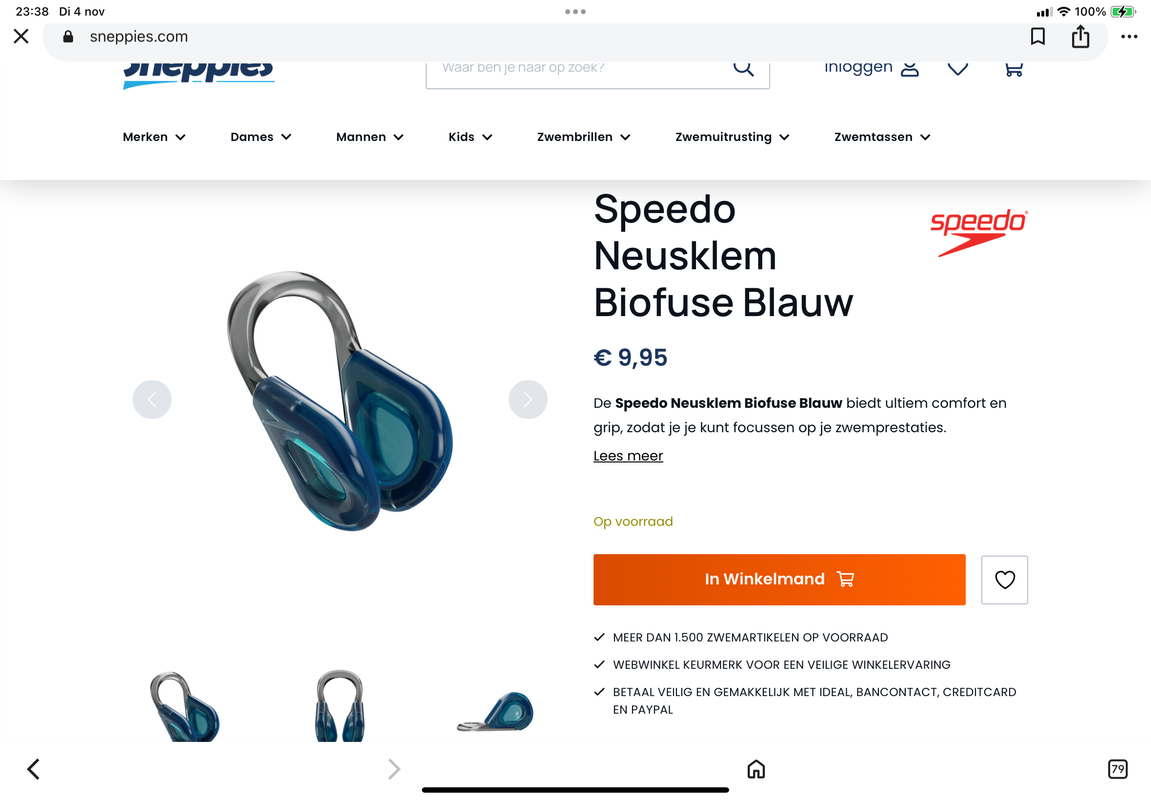1151x800 pixels.
Task: Focus the product search field
Action: [580, 68]
